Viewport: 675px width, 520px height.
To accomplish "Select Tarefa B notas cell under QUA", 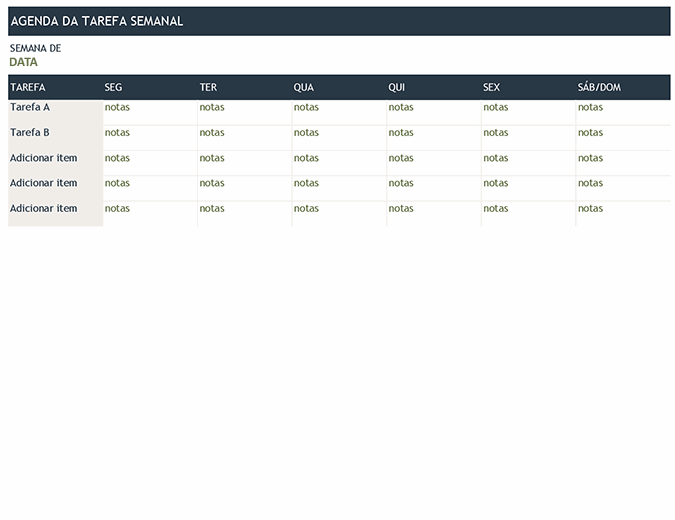I will (306, 132).
